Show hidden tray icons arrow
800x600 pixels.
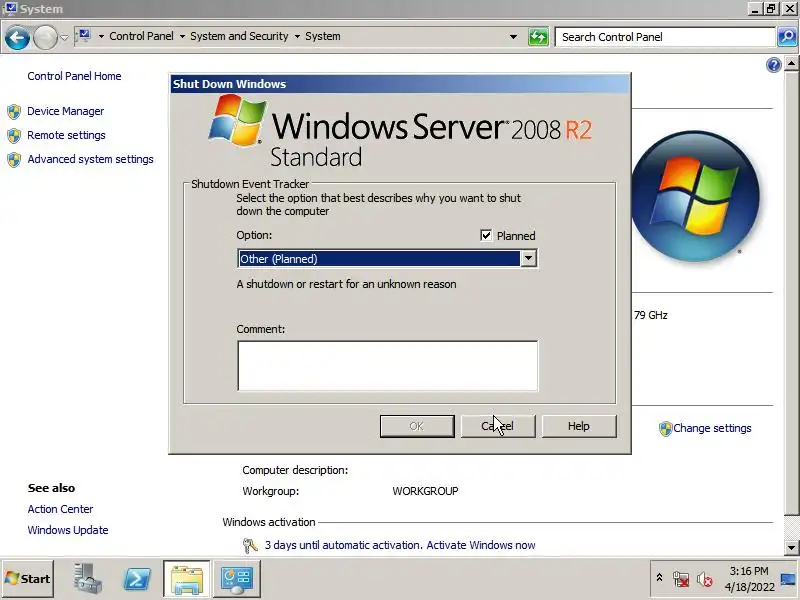tap(659, 578)
